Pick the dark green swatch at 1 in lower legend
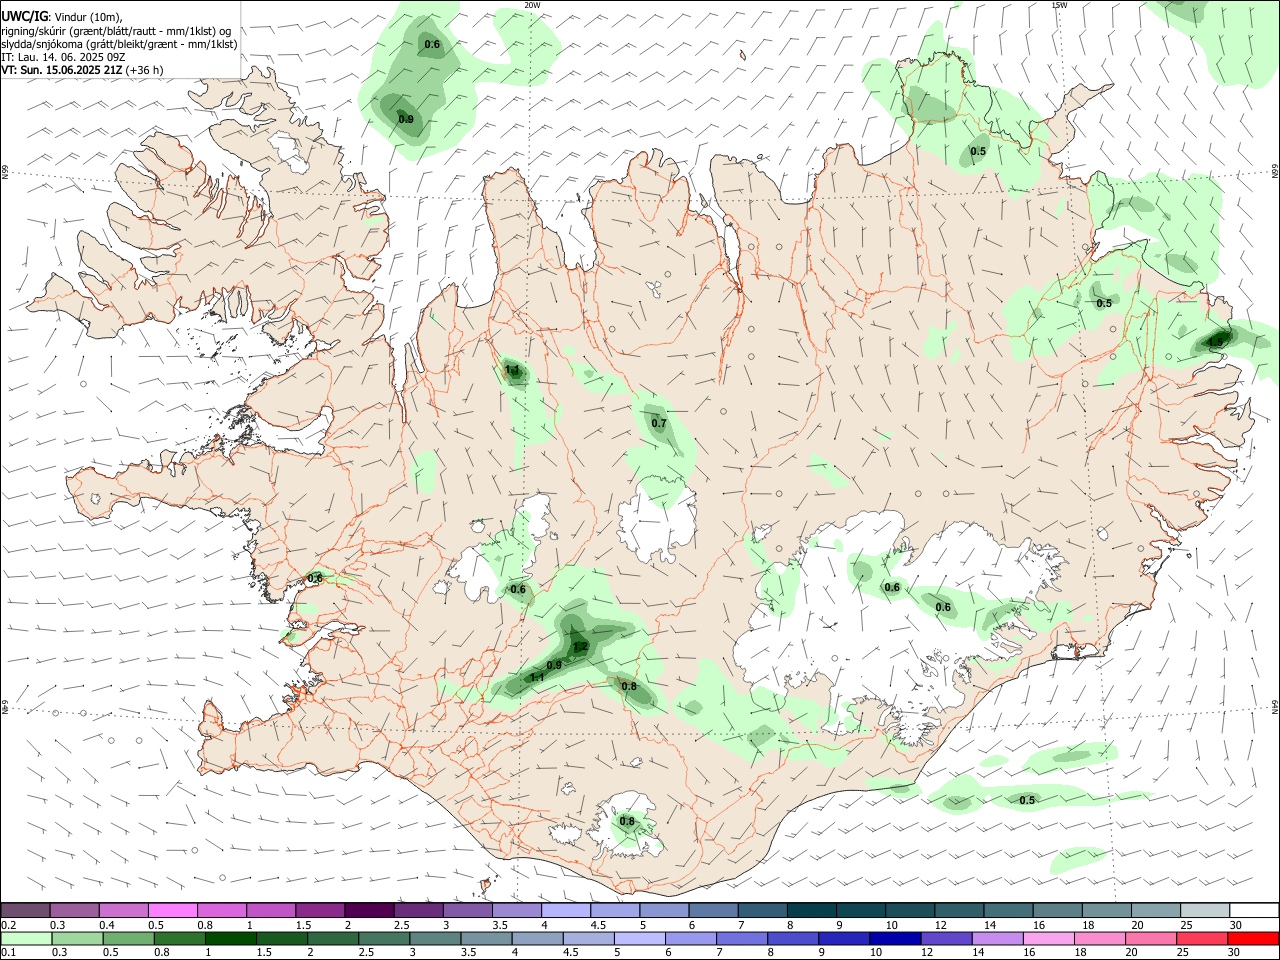 click(231, 938)
